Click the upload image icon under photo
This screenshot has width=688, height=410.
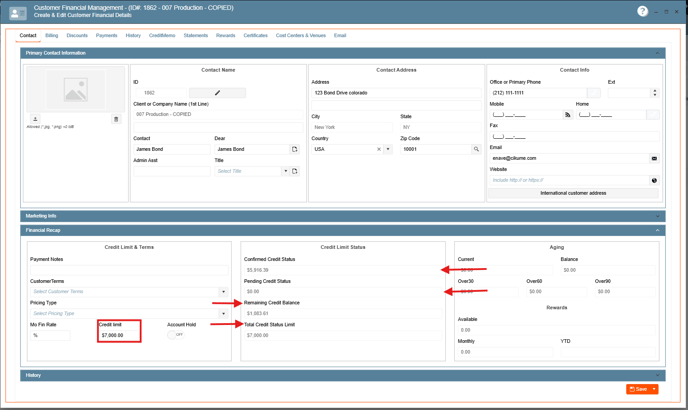point(36,119)
